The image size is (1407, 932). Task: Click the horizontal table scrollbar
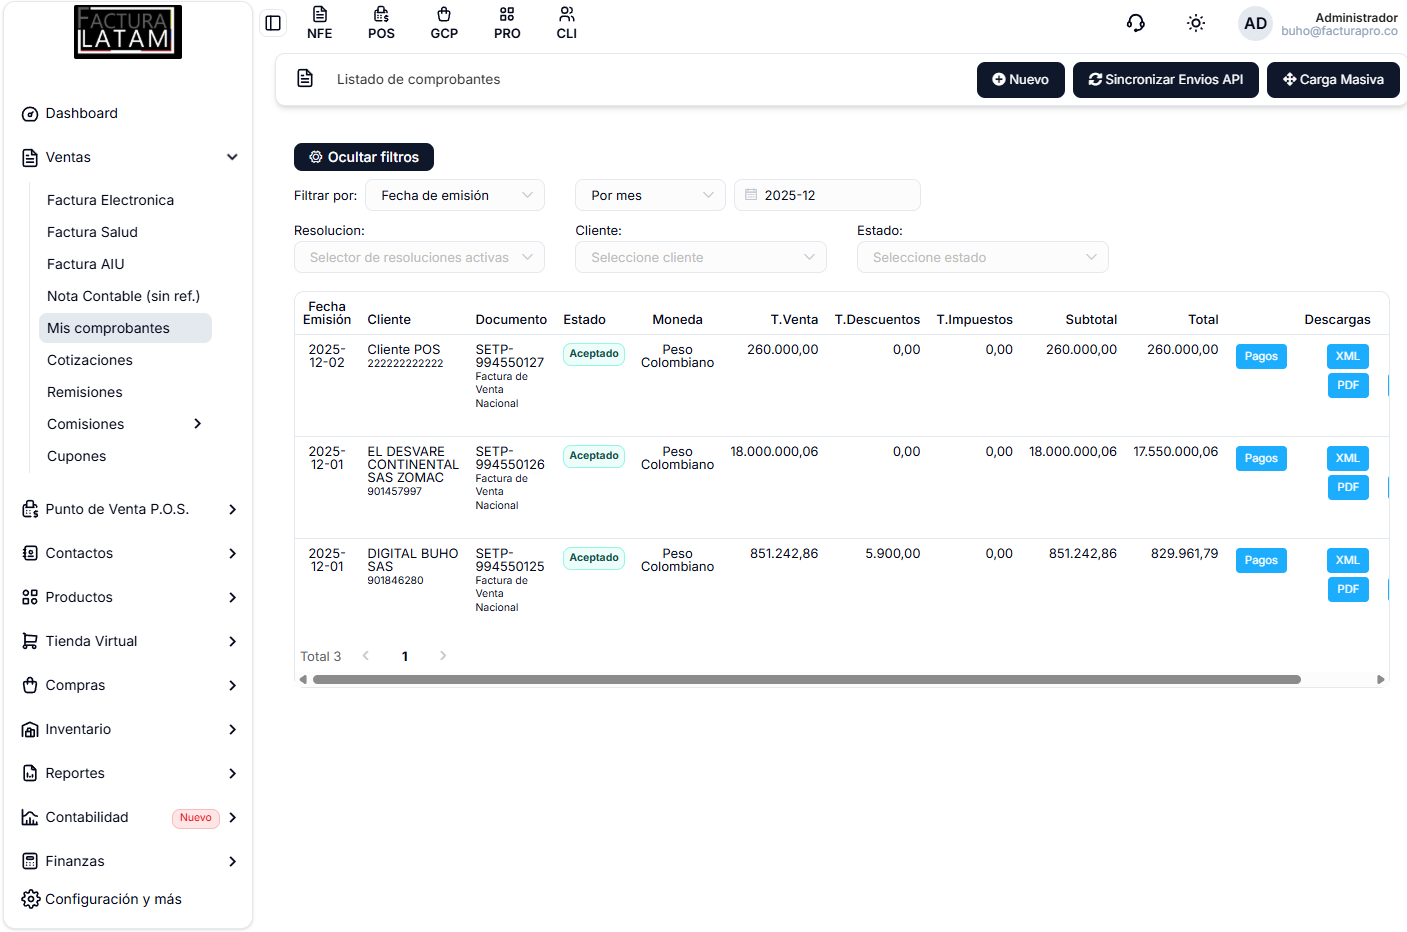pyautogui.click(x=806, y=679)
